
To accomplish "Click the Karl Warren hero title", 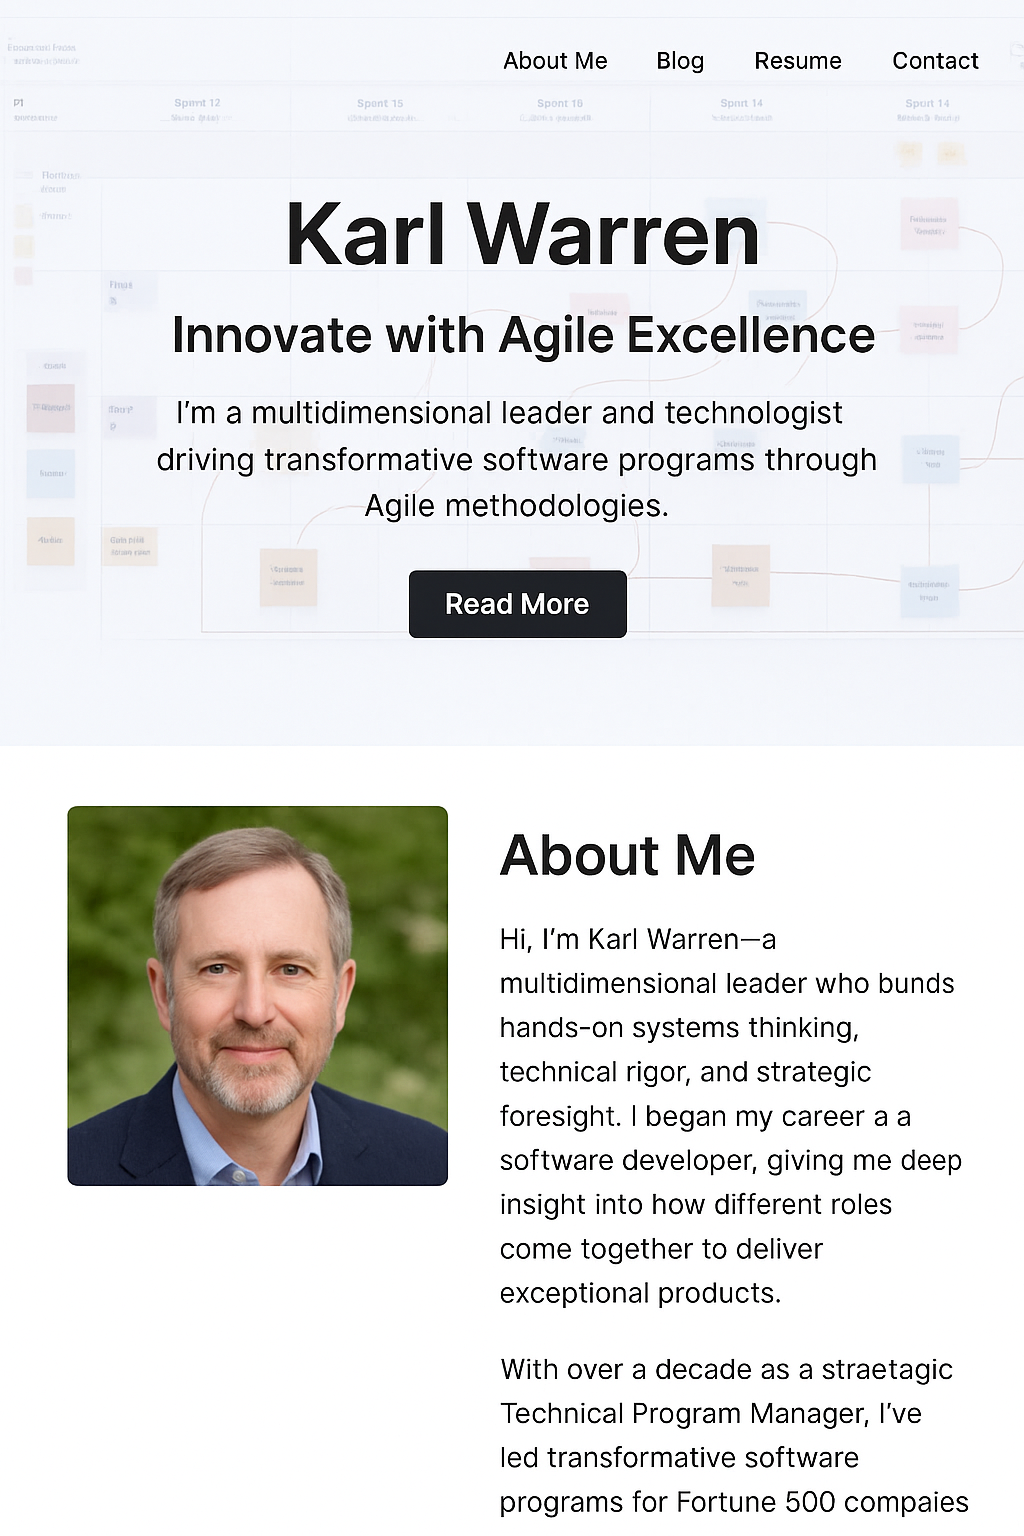I will point(522,234).
